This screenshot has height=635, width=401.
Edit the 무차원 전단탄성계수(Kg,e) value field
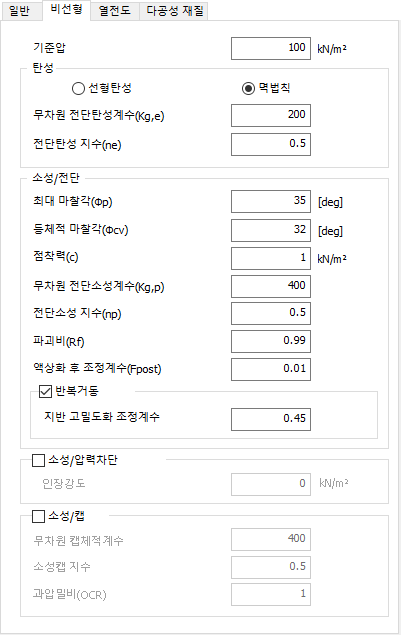pos(271,115)
